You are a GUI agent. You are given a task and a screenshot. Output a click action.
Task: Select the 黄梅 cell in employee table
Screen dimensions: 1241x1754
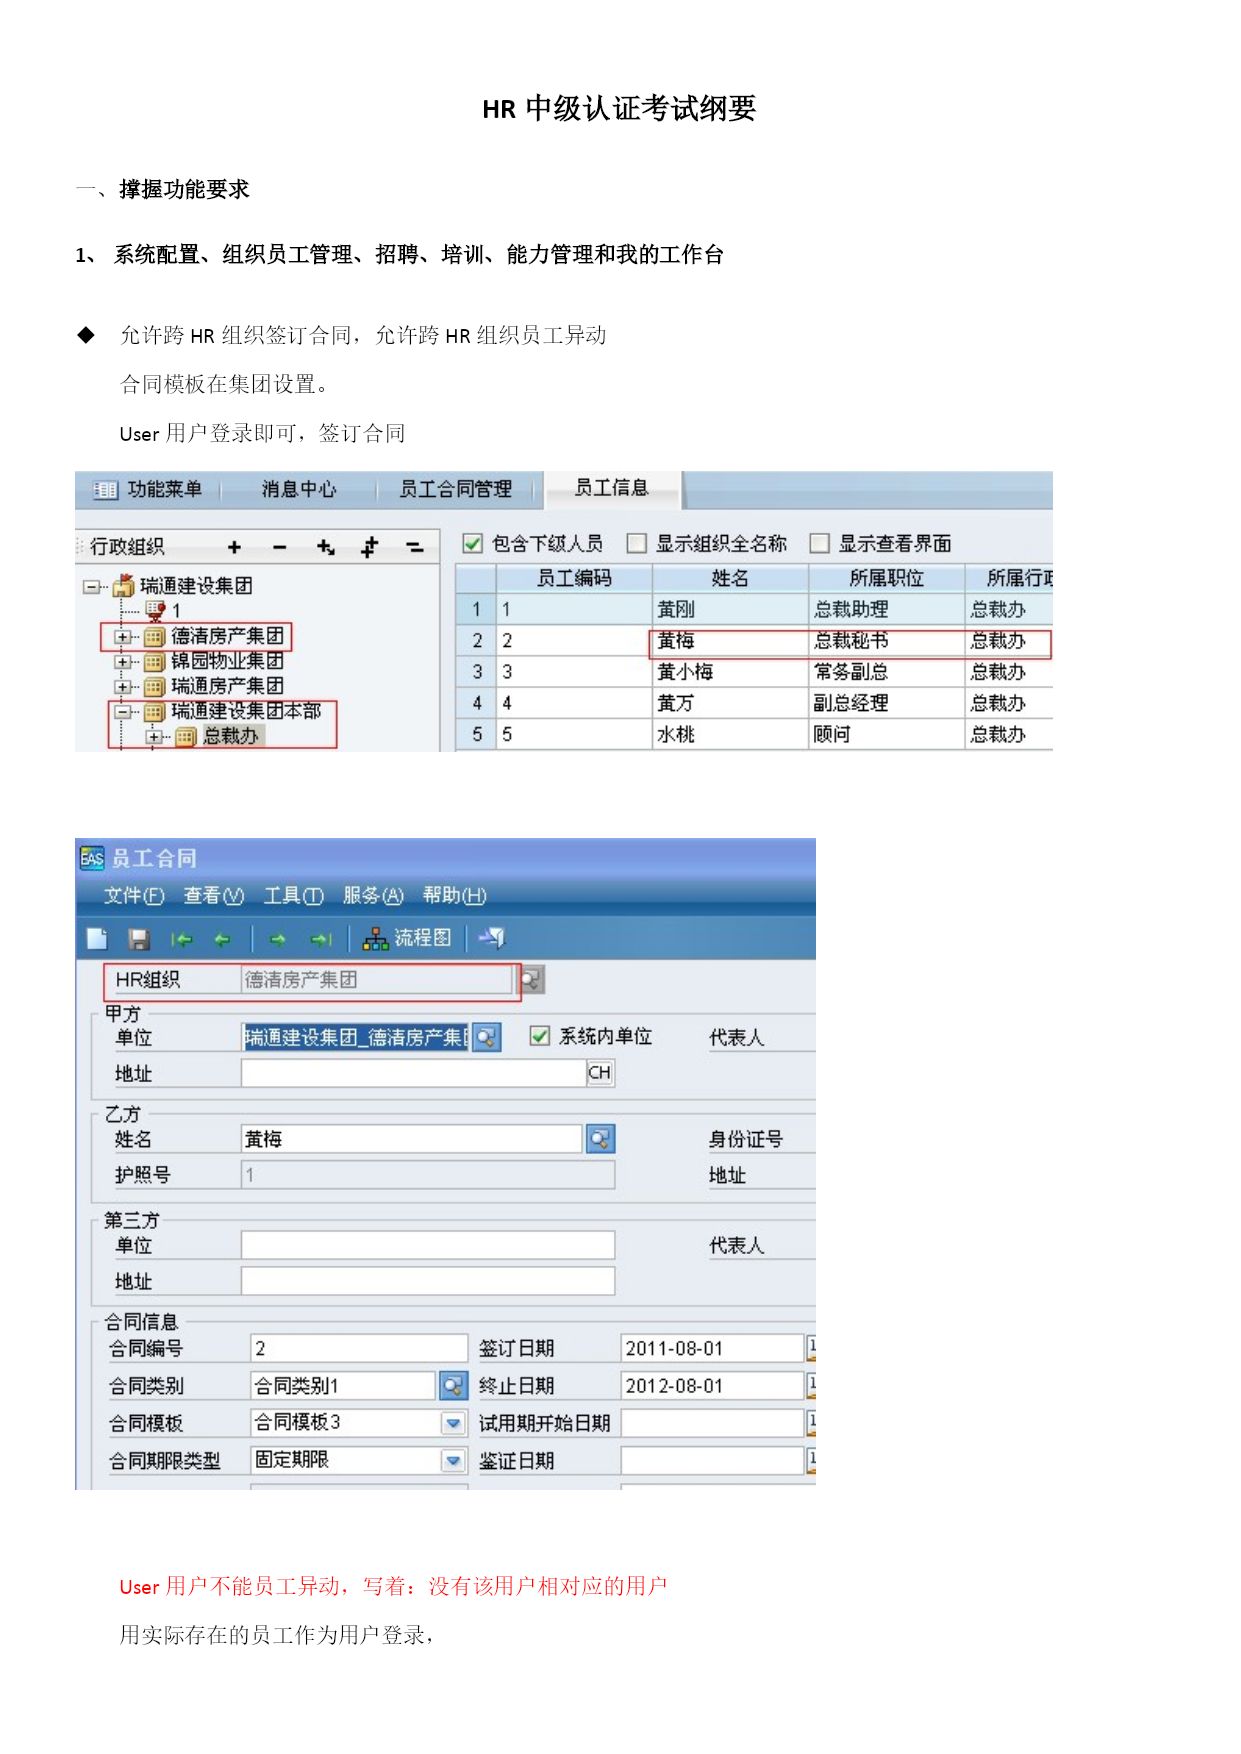pos(730,641)
